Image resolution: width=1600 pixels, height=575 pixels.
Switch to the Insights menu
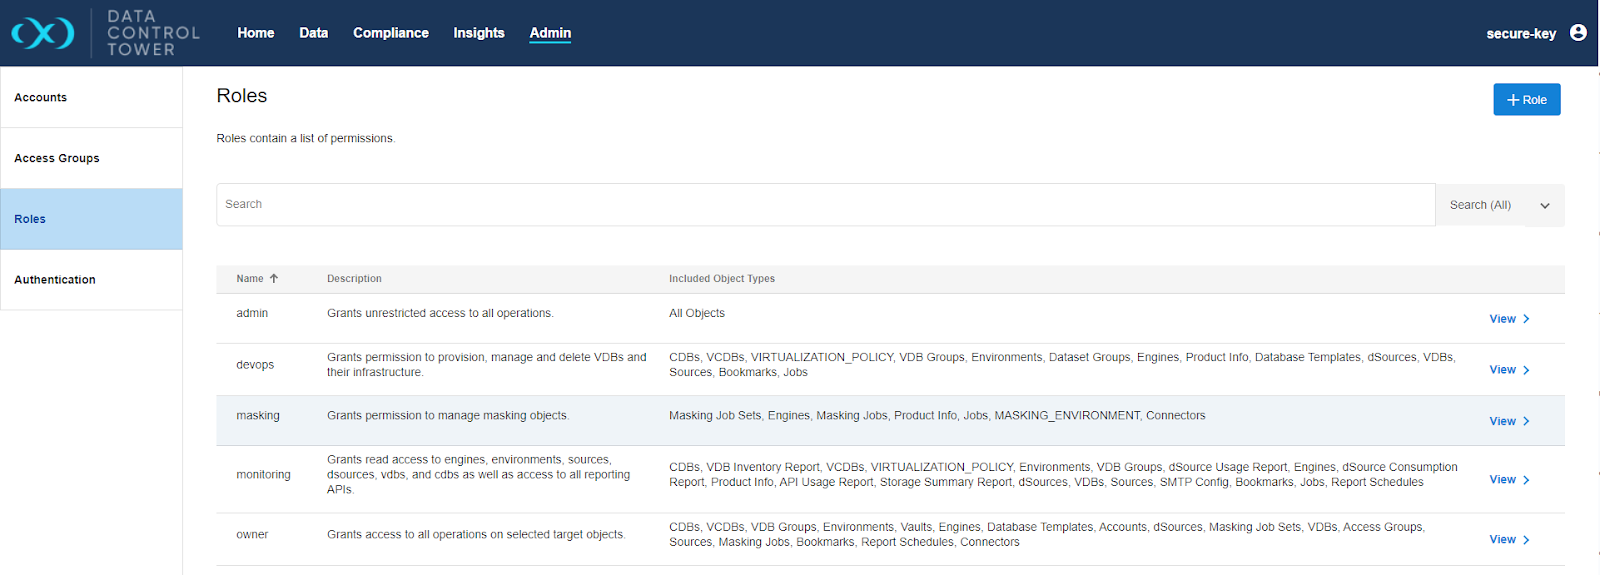478,33
